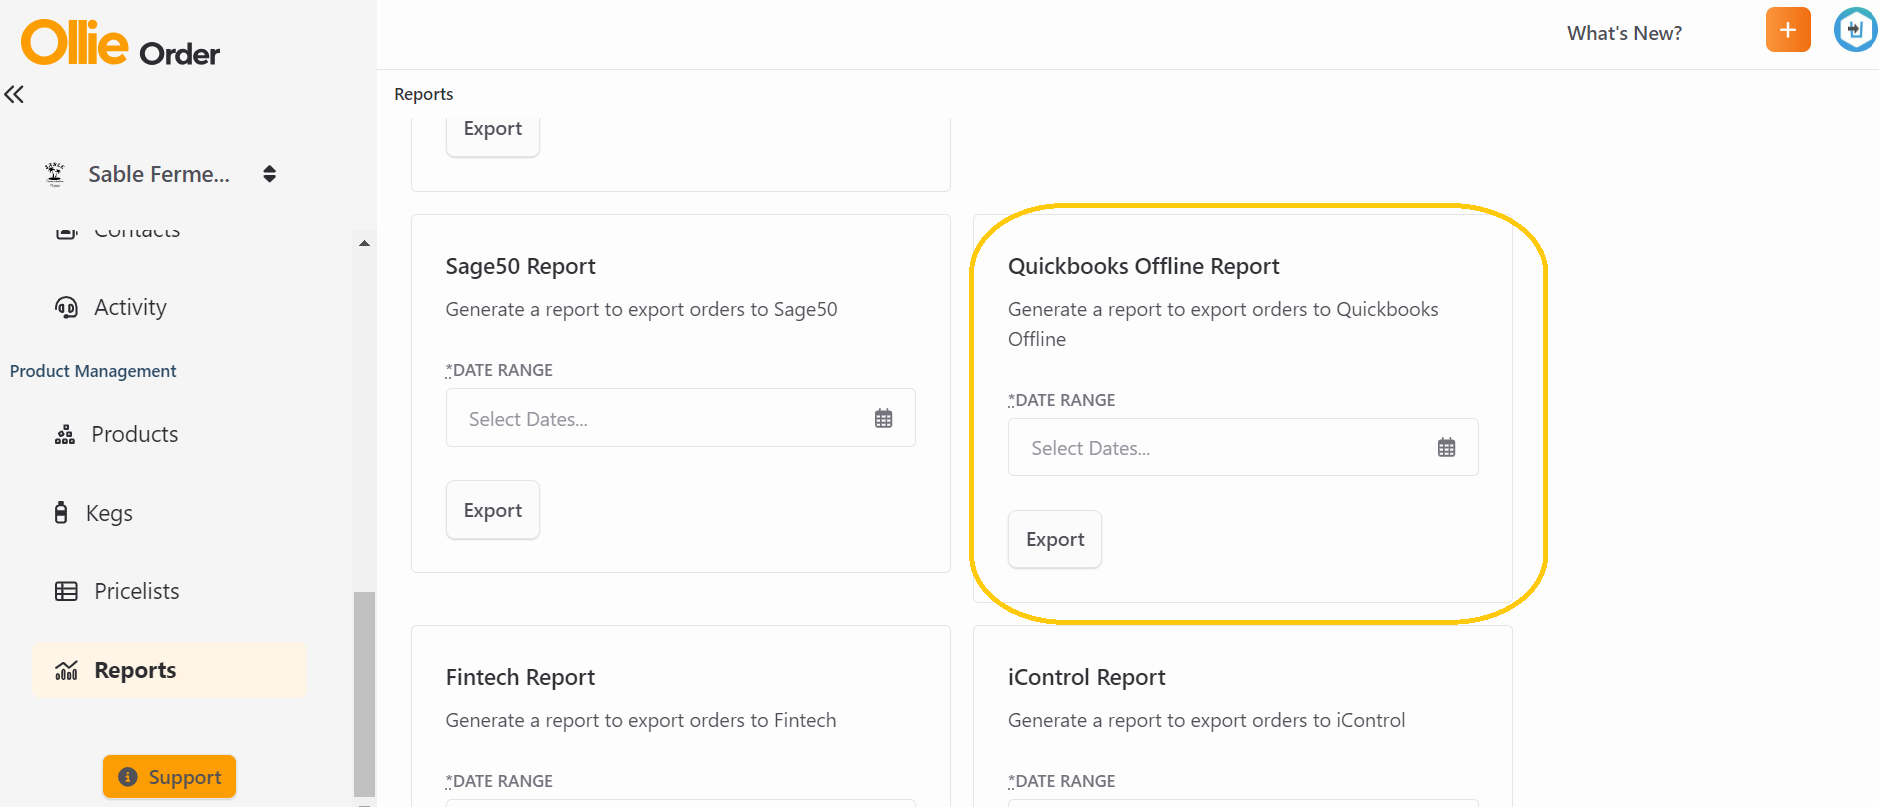Click 'Generate a report to export orders to Sage50'
The image size is (1879, 807).
pos(641,309)
